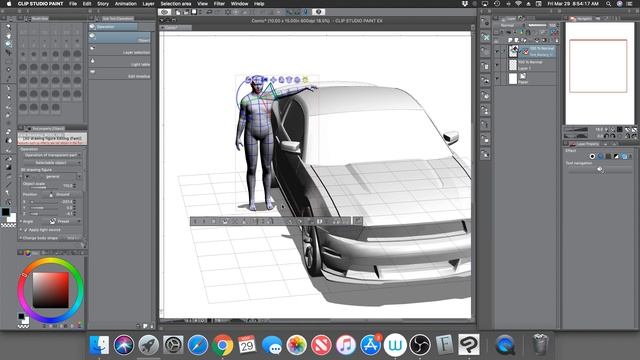Hide the 3D figure layer eye

tap(497, 51)
